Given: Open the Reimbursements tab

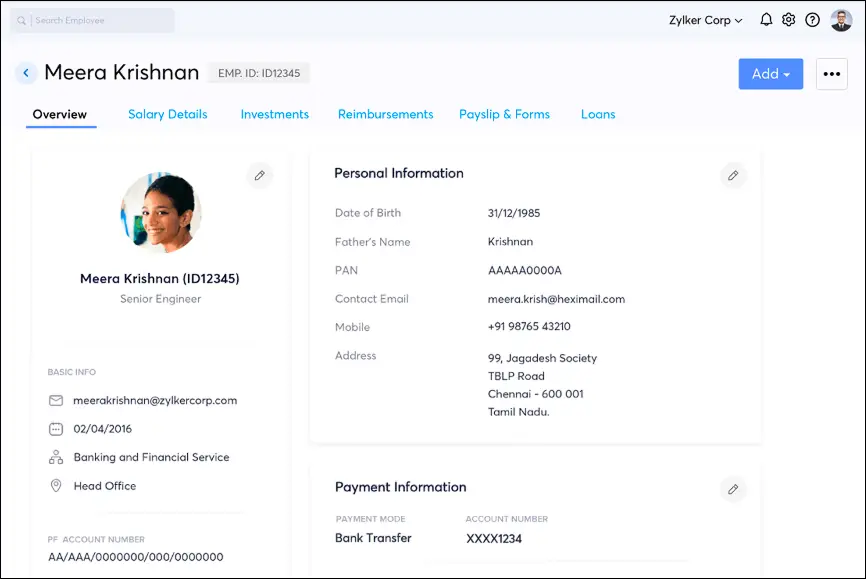Looking at the screenshot, I should click(385, 114).
